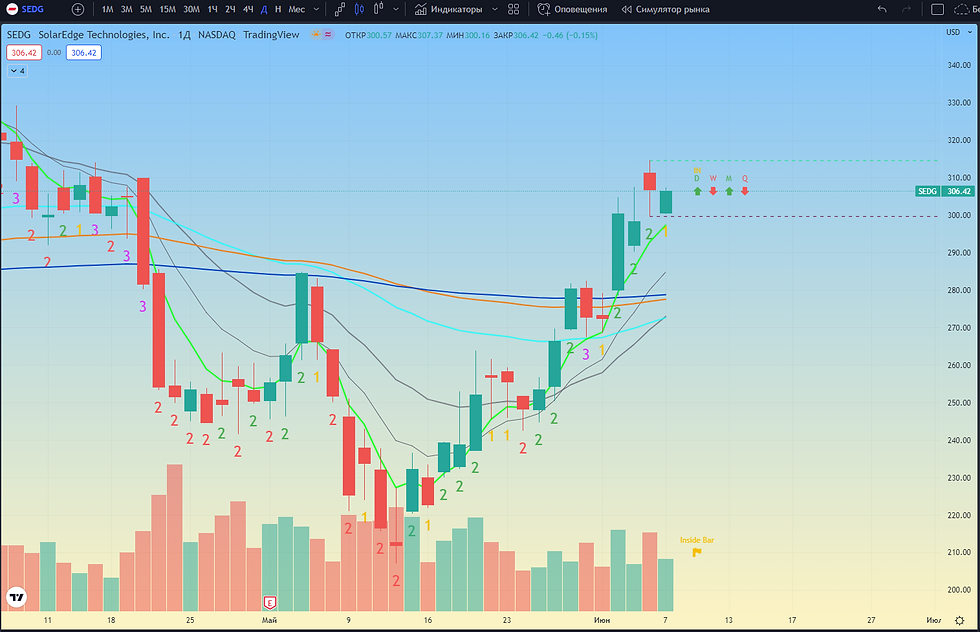Switch to the 30M timeframe

coord(191,9)
